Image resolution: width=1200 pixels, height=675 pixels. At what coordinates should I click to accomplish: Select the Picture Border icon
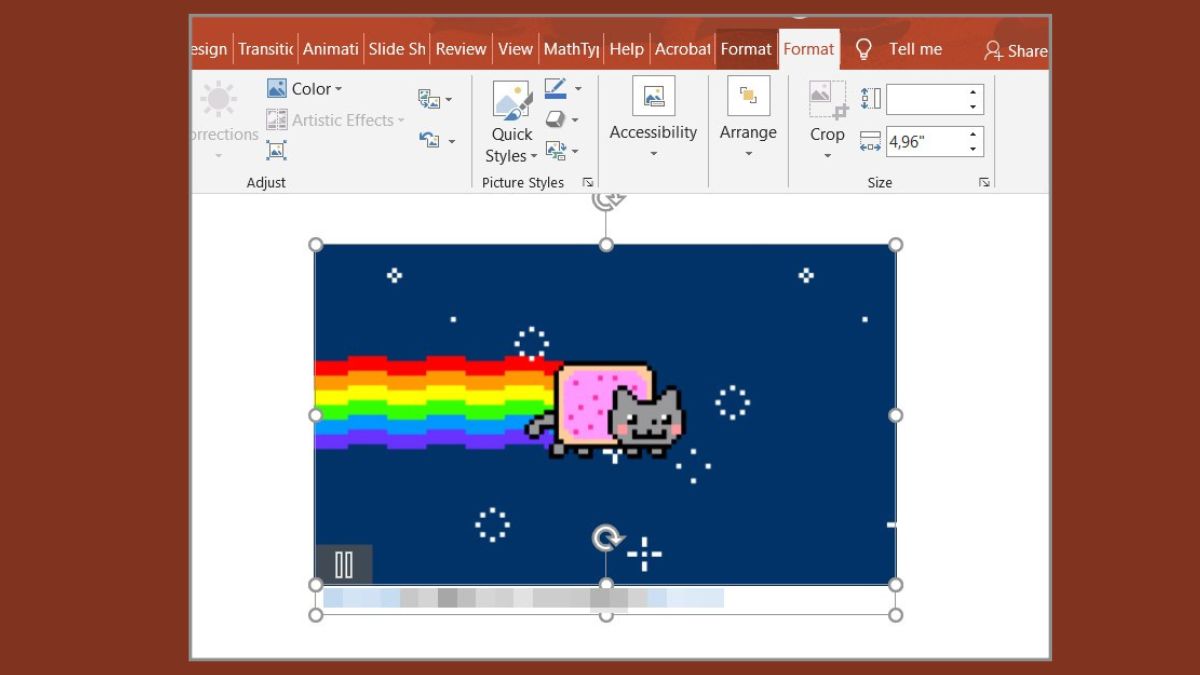click(557, 88)
